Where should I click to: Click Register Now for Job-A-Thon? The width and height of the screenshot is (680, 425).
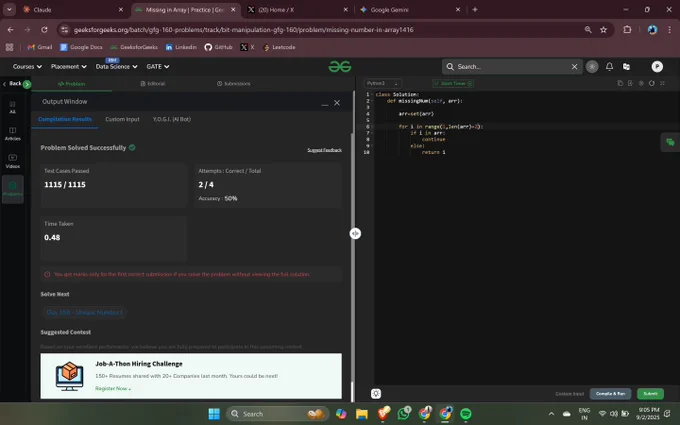(113, 389)
